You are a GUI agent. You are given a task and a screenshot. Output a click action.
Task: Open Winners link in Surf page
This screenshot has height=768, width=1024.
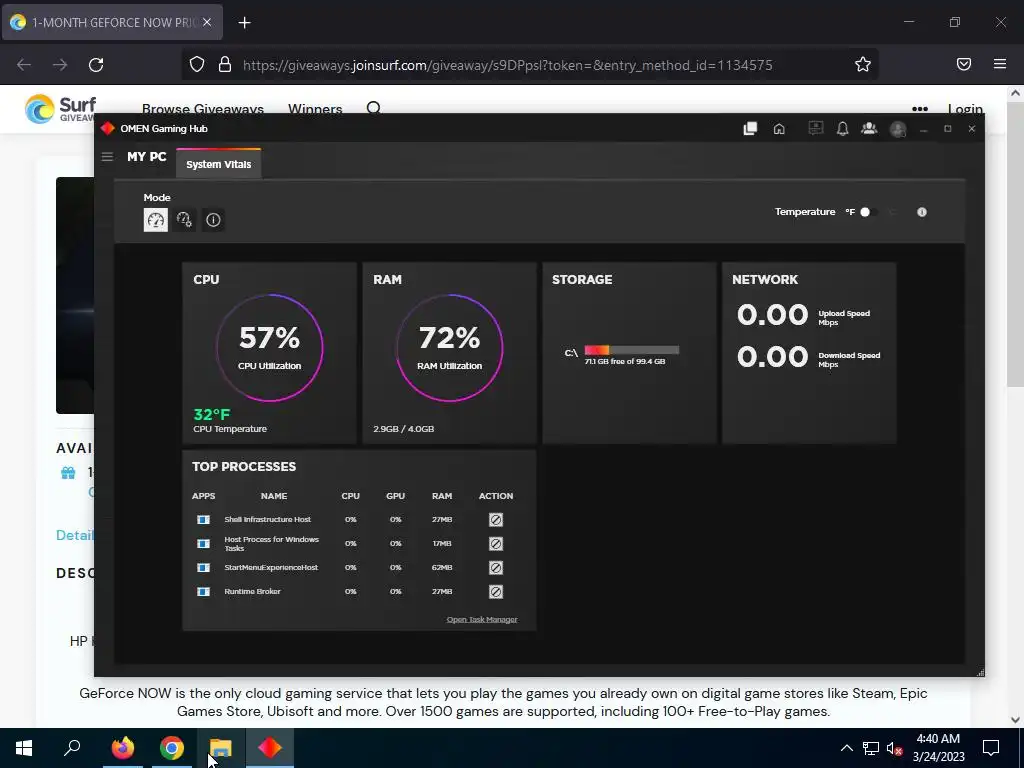315,109
